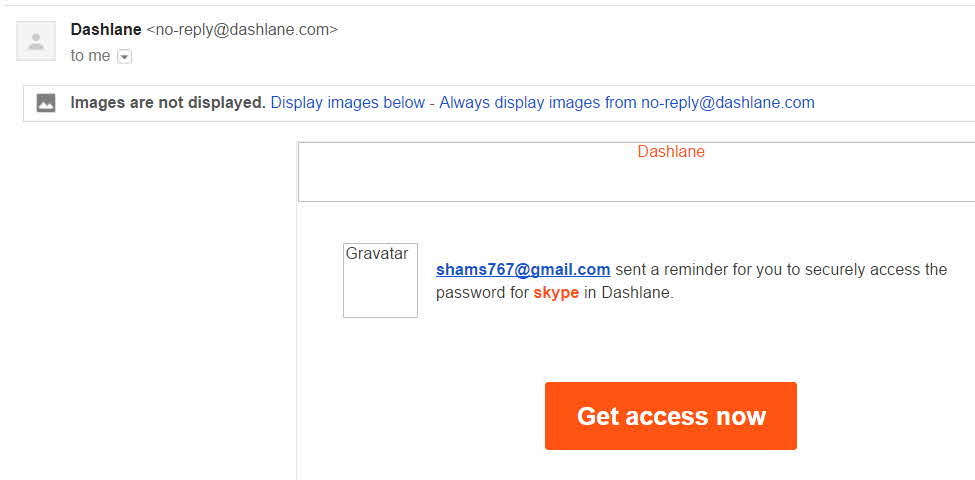Expand recipient details arrow beside "to me"
Image resolution: width=975 pixels, height=480 pixels.
tap(125, 57)
